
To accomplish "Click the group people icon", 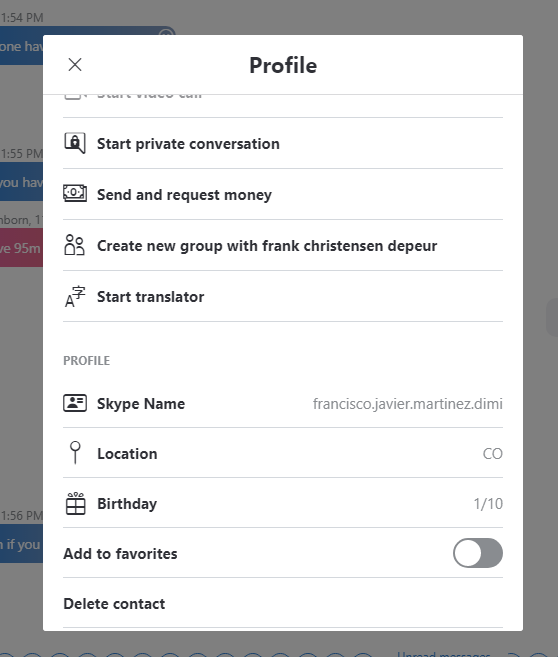I will (x=75, y=245).
